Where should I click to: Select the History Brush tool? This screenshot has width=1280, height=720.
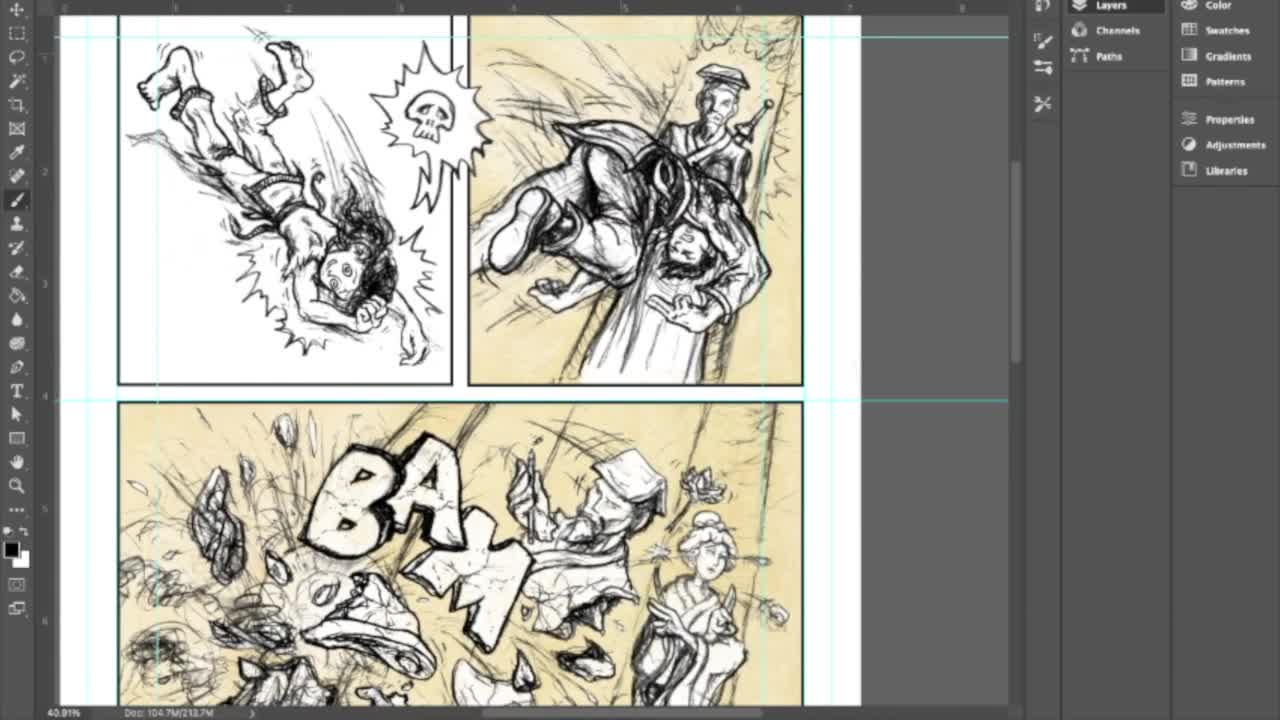point(17,248)
